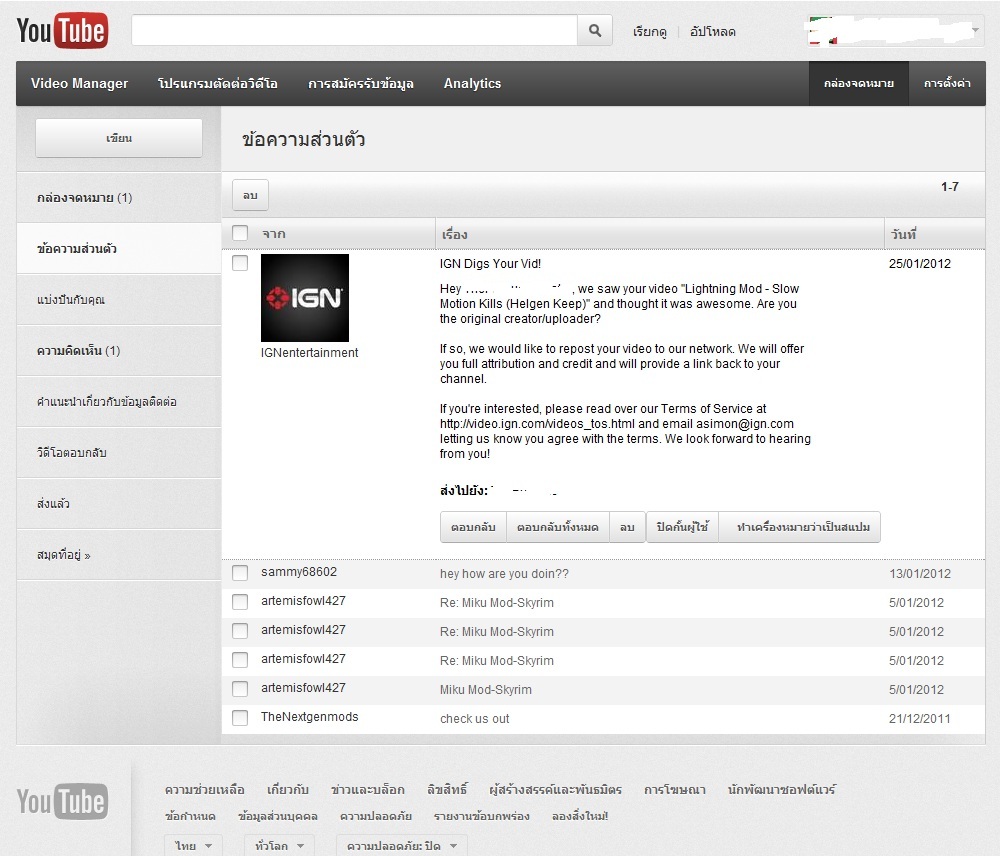This screenshot has width=1000, height=856.
Task: Open the การสมัครรับข้อมูล tab
Action: click(x=360, y=84)
